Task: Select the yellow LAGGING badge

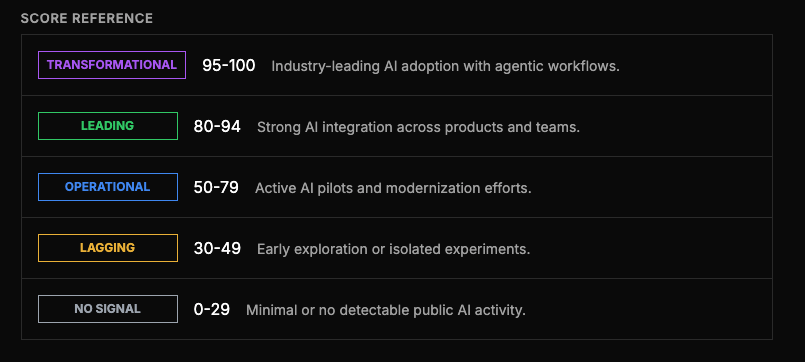Action: click(x=108, y=248)
